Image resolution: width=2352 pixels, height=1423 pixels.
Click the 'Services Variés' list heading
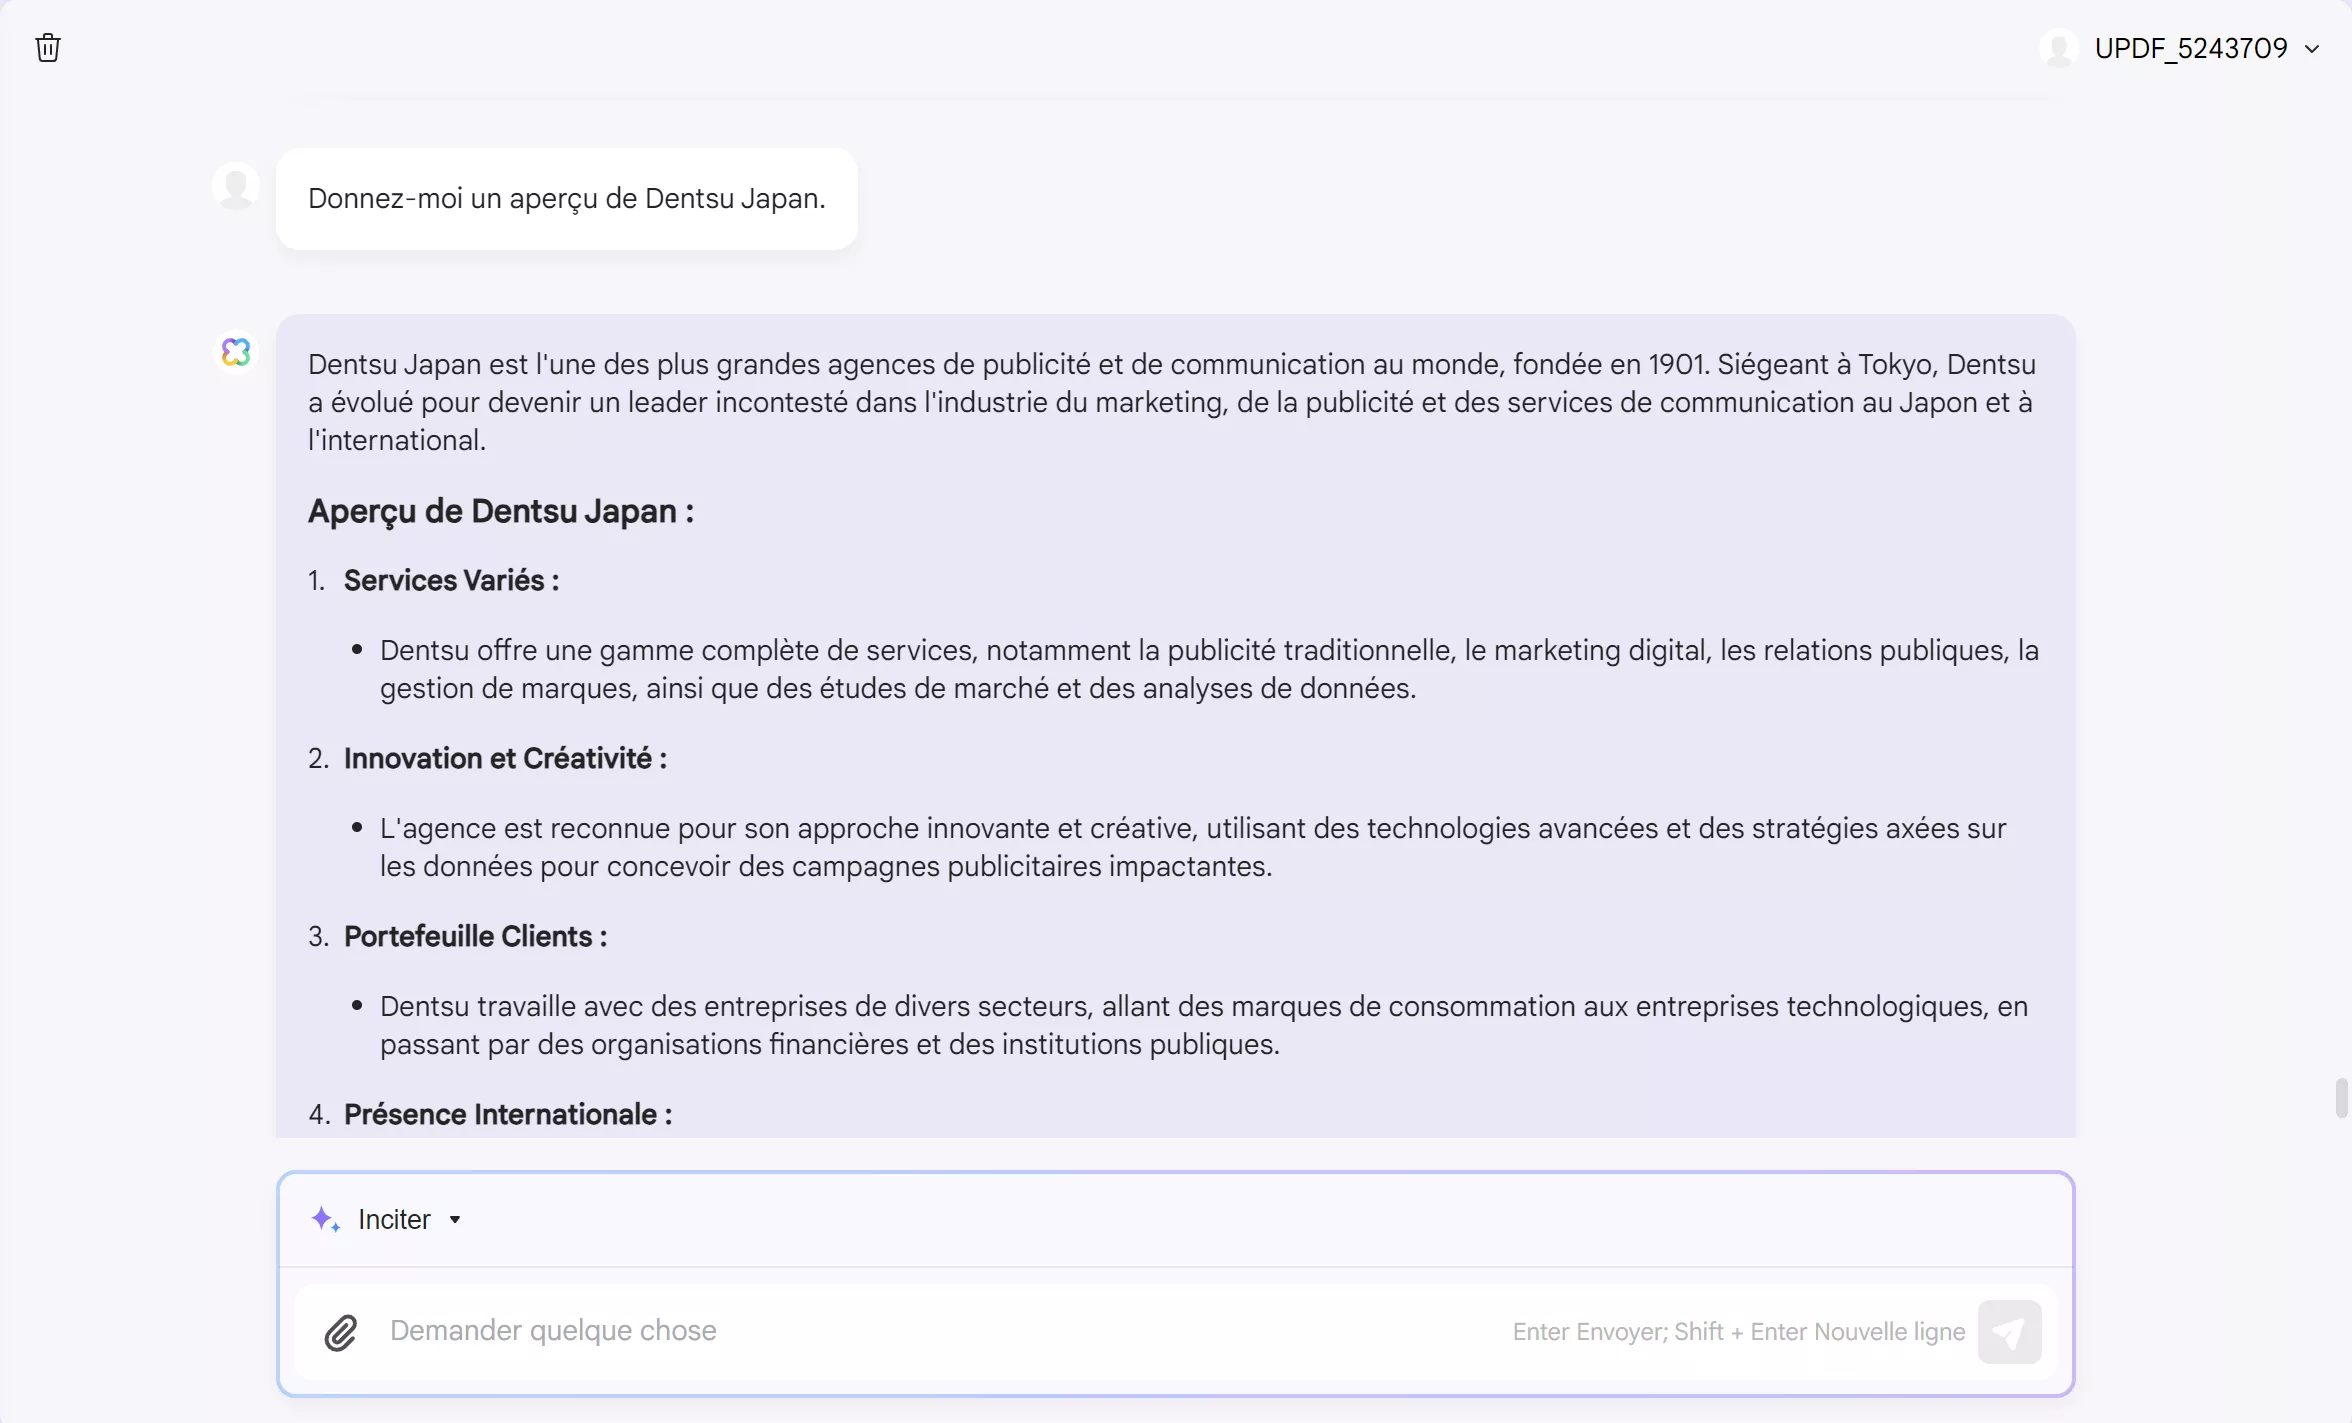pyautogui.click(x=451, y=580)
